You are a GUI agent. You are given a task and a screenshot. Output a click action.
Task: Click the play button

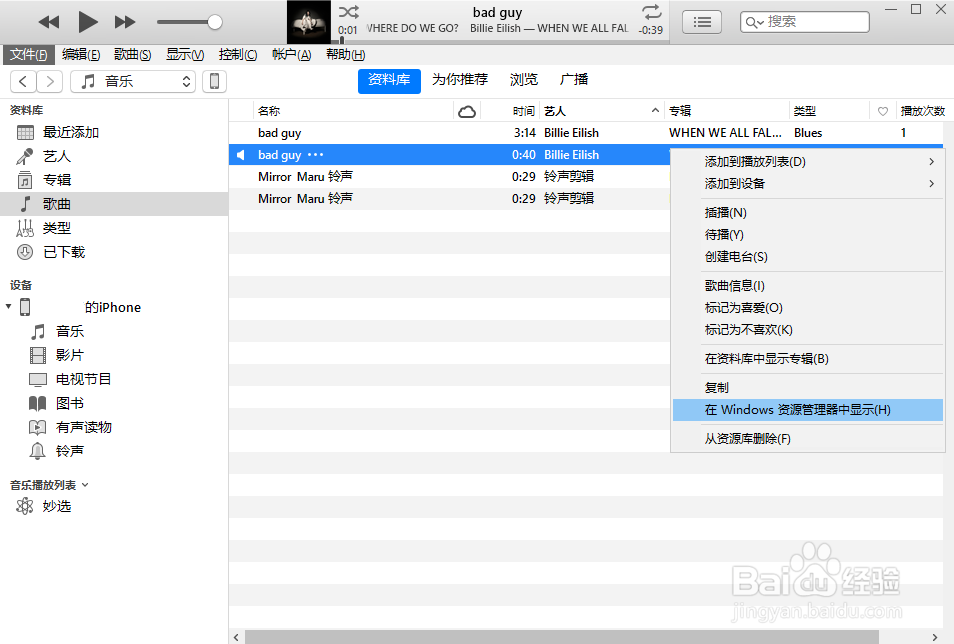click(88, 23)
